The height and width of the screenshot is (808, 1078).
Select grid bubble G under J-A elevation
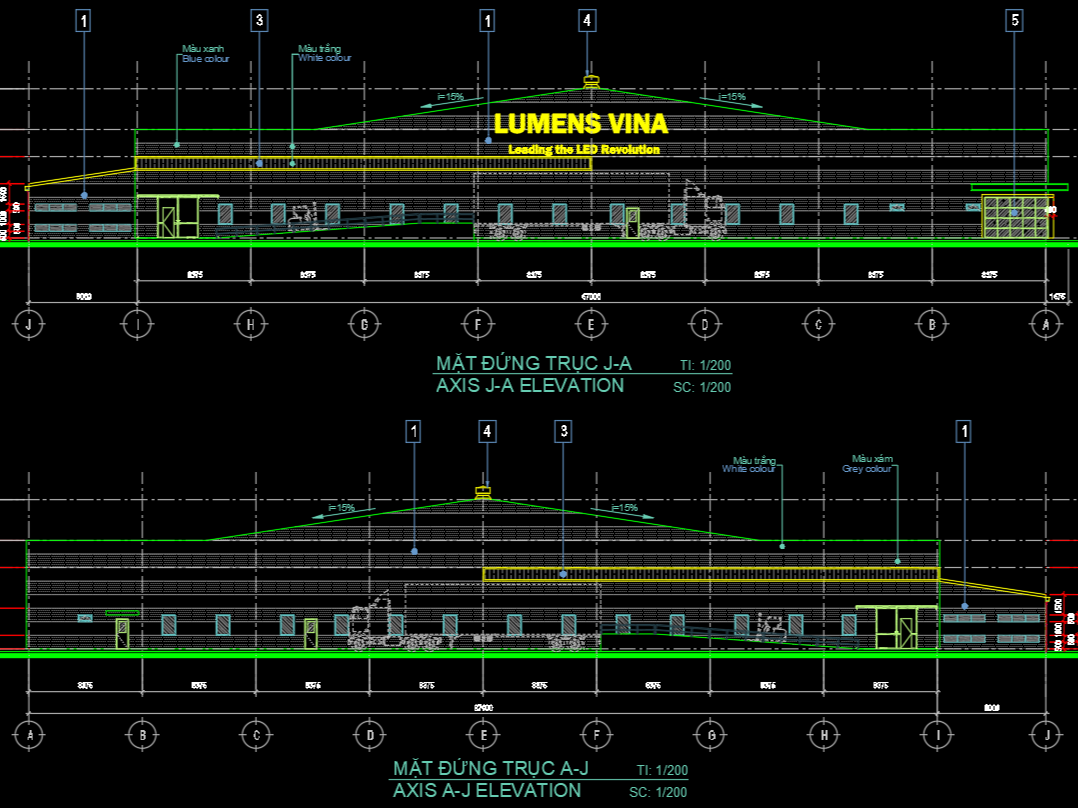[364, 324]
